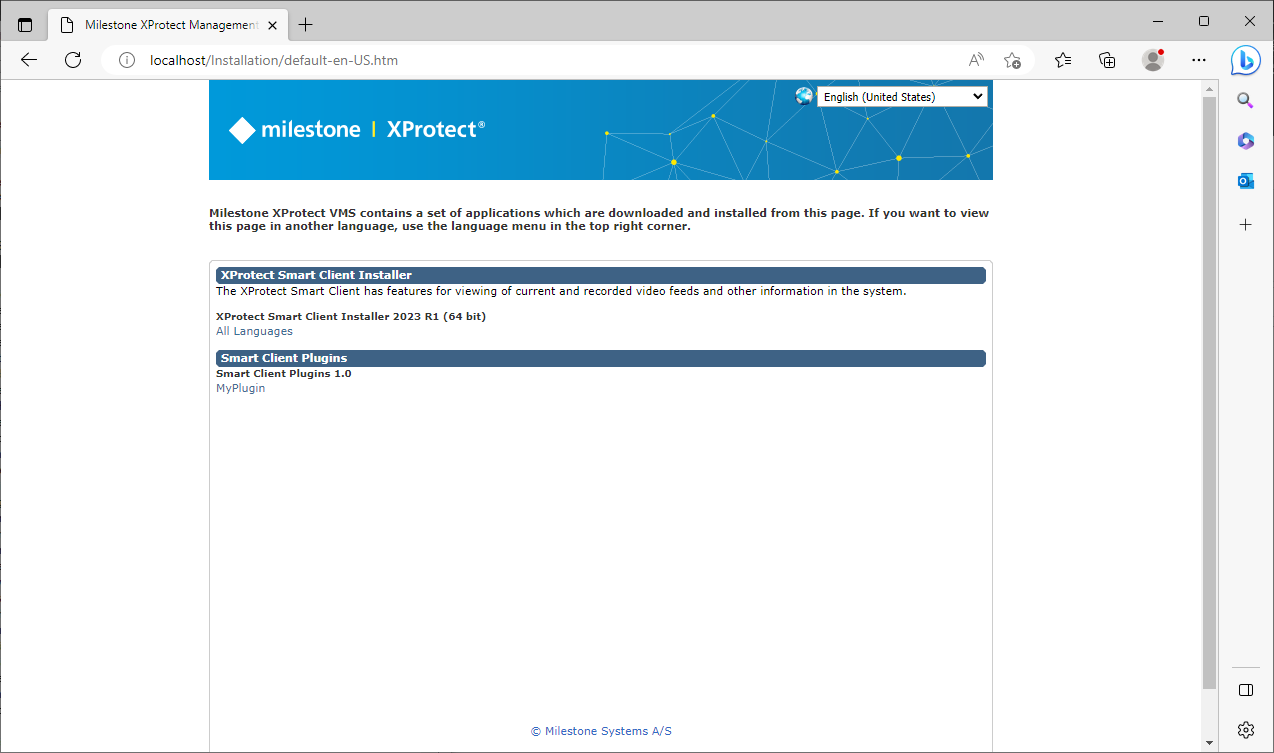Image resolution: width=1274 pixels, height=753 pixels.
Task: Minimize the browser window
Action: [x=1159, y=21]
